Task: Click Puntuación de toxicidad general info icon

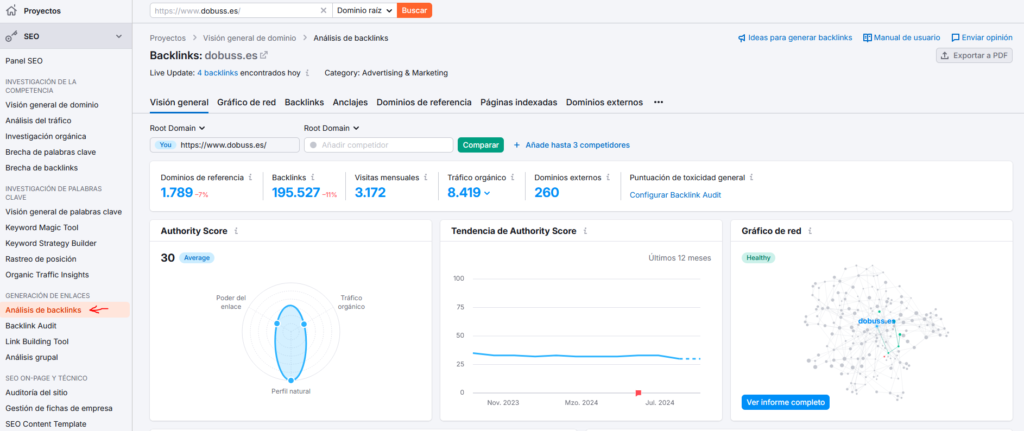Action: (x=752, y=177)
